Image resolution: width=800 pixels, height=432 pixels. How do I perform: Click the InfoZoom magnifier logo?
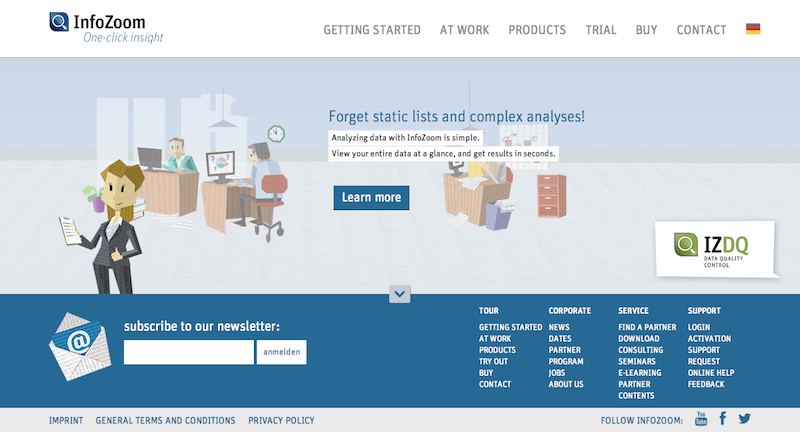point(59,22)
